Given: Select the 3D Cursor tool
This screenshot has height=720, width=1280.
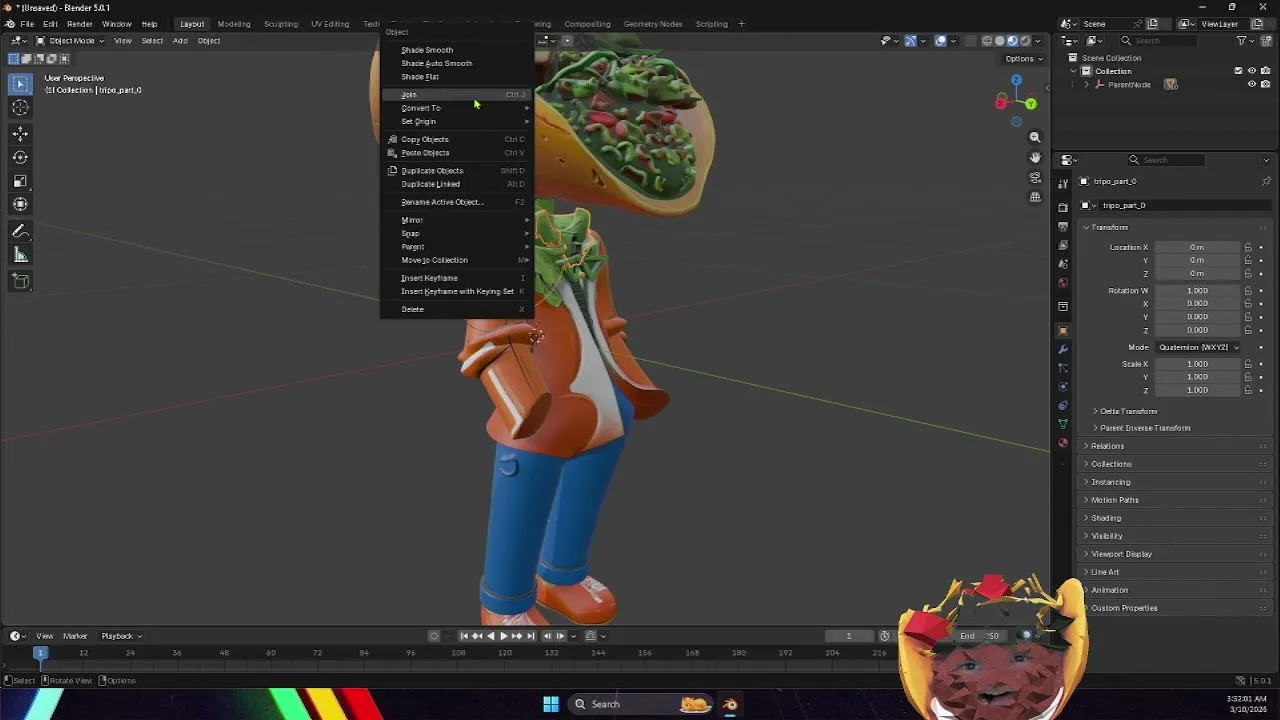Looking at the screenshot, I should pyautogui.click(x=20, y=108).
